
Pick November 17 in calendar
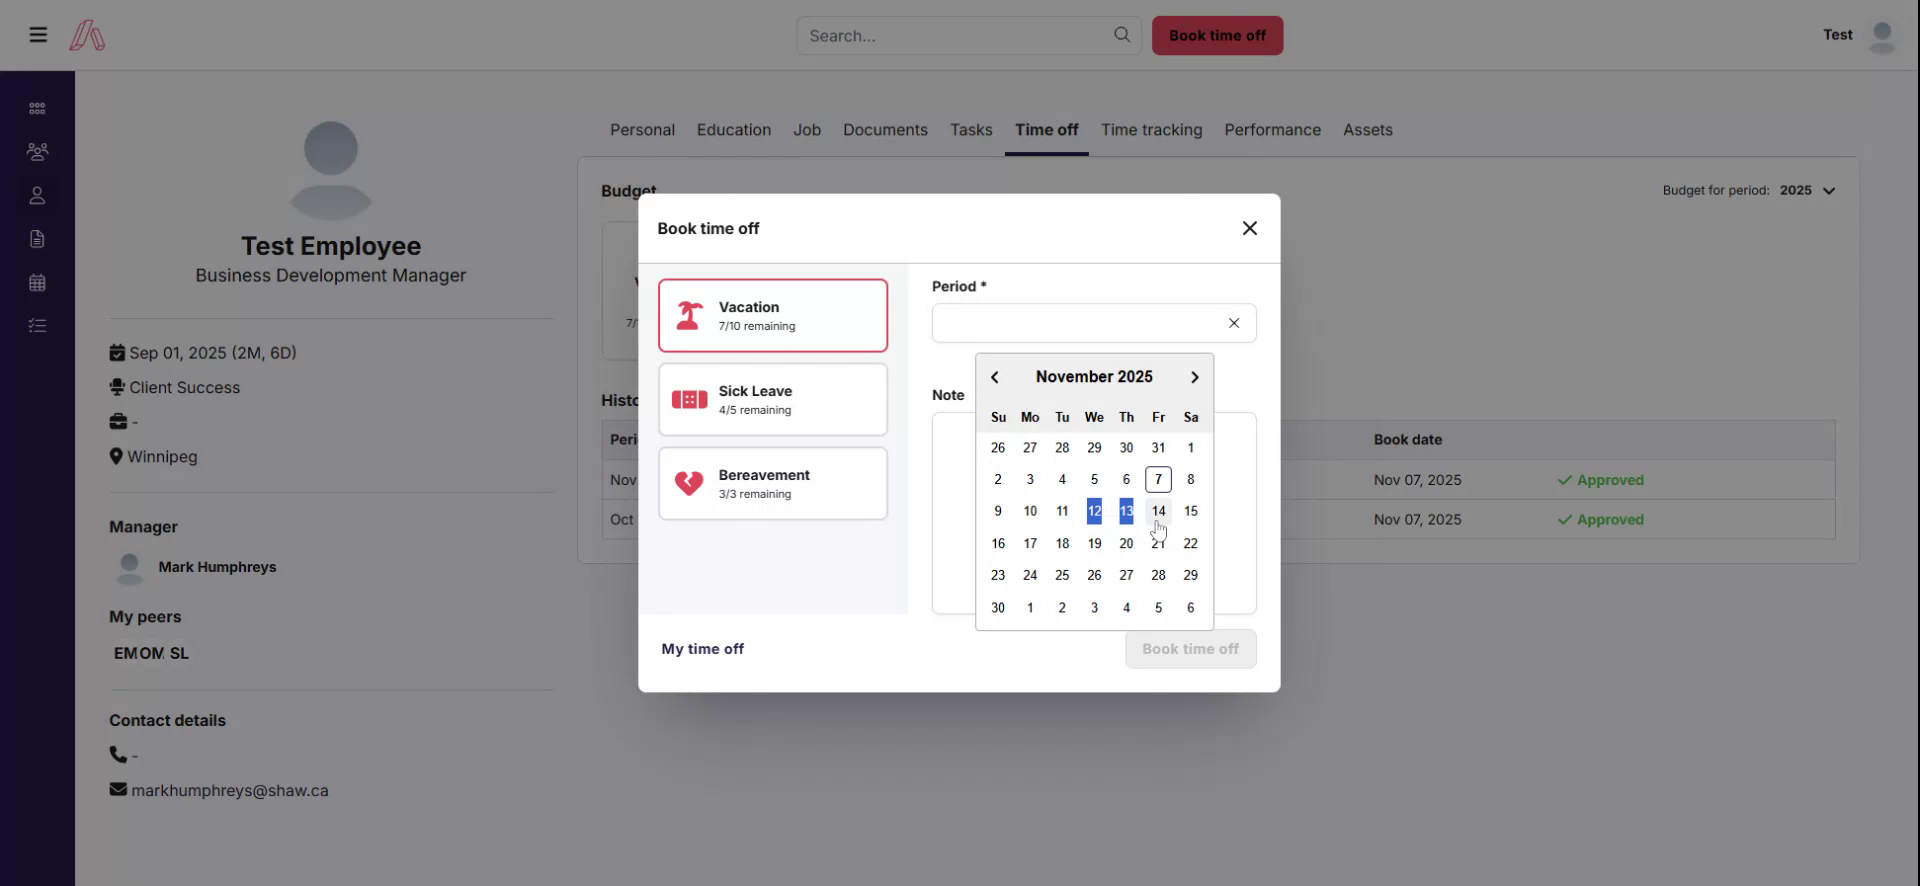[x=1030, y=543]
